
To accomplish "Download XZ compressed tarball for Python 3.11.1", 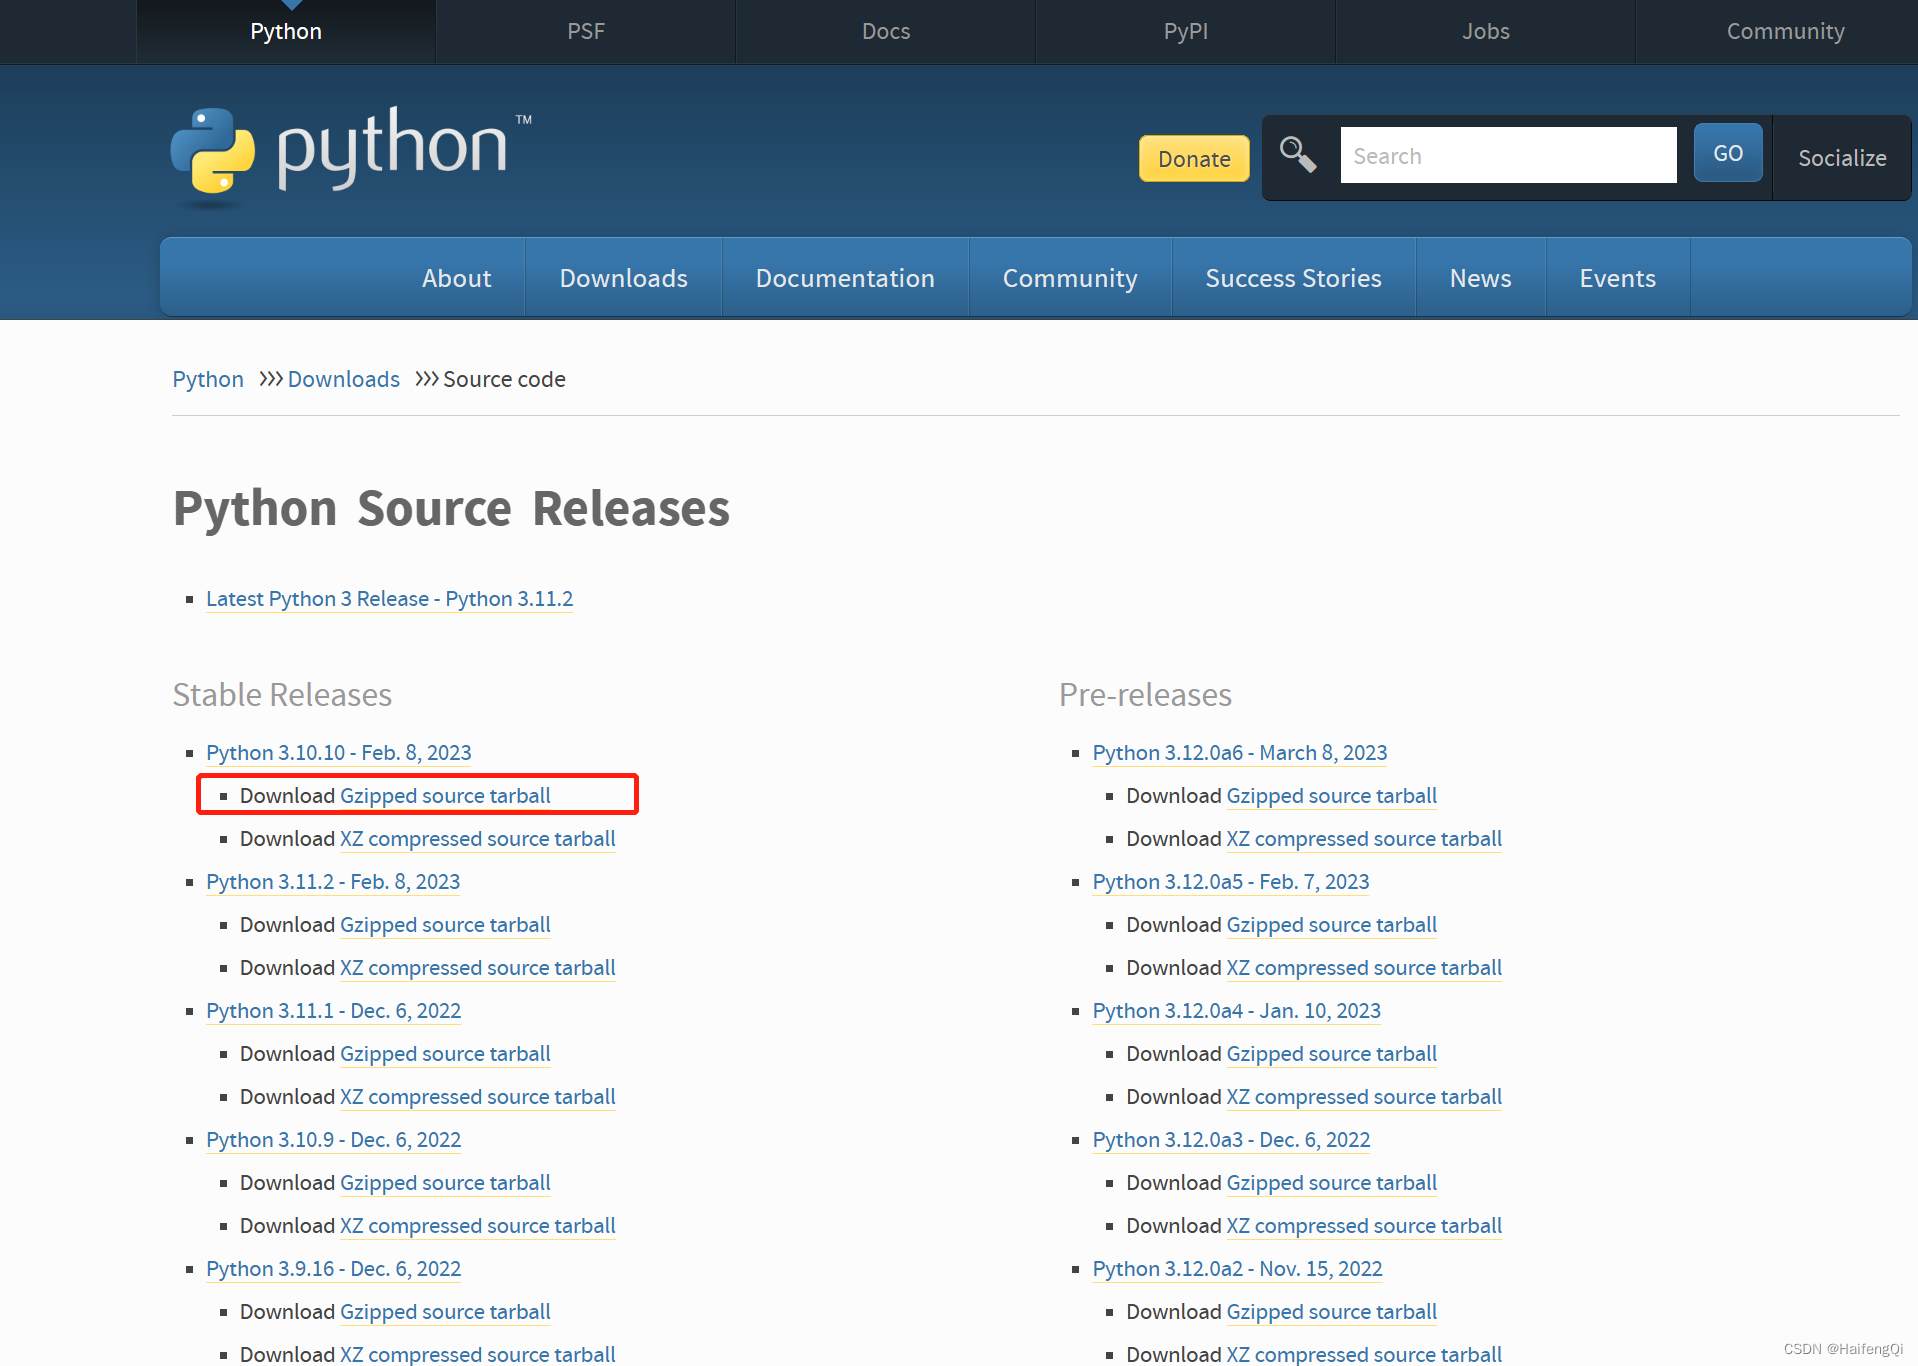I will (477, 1097).
